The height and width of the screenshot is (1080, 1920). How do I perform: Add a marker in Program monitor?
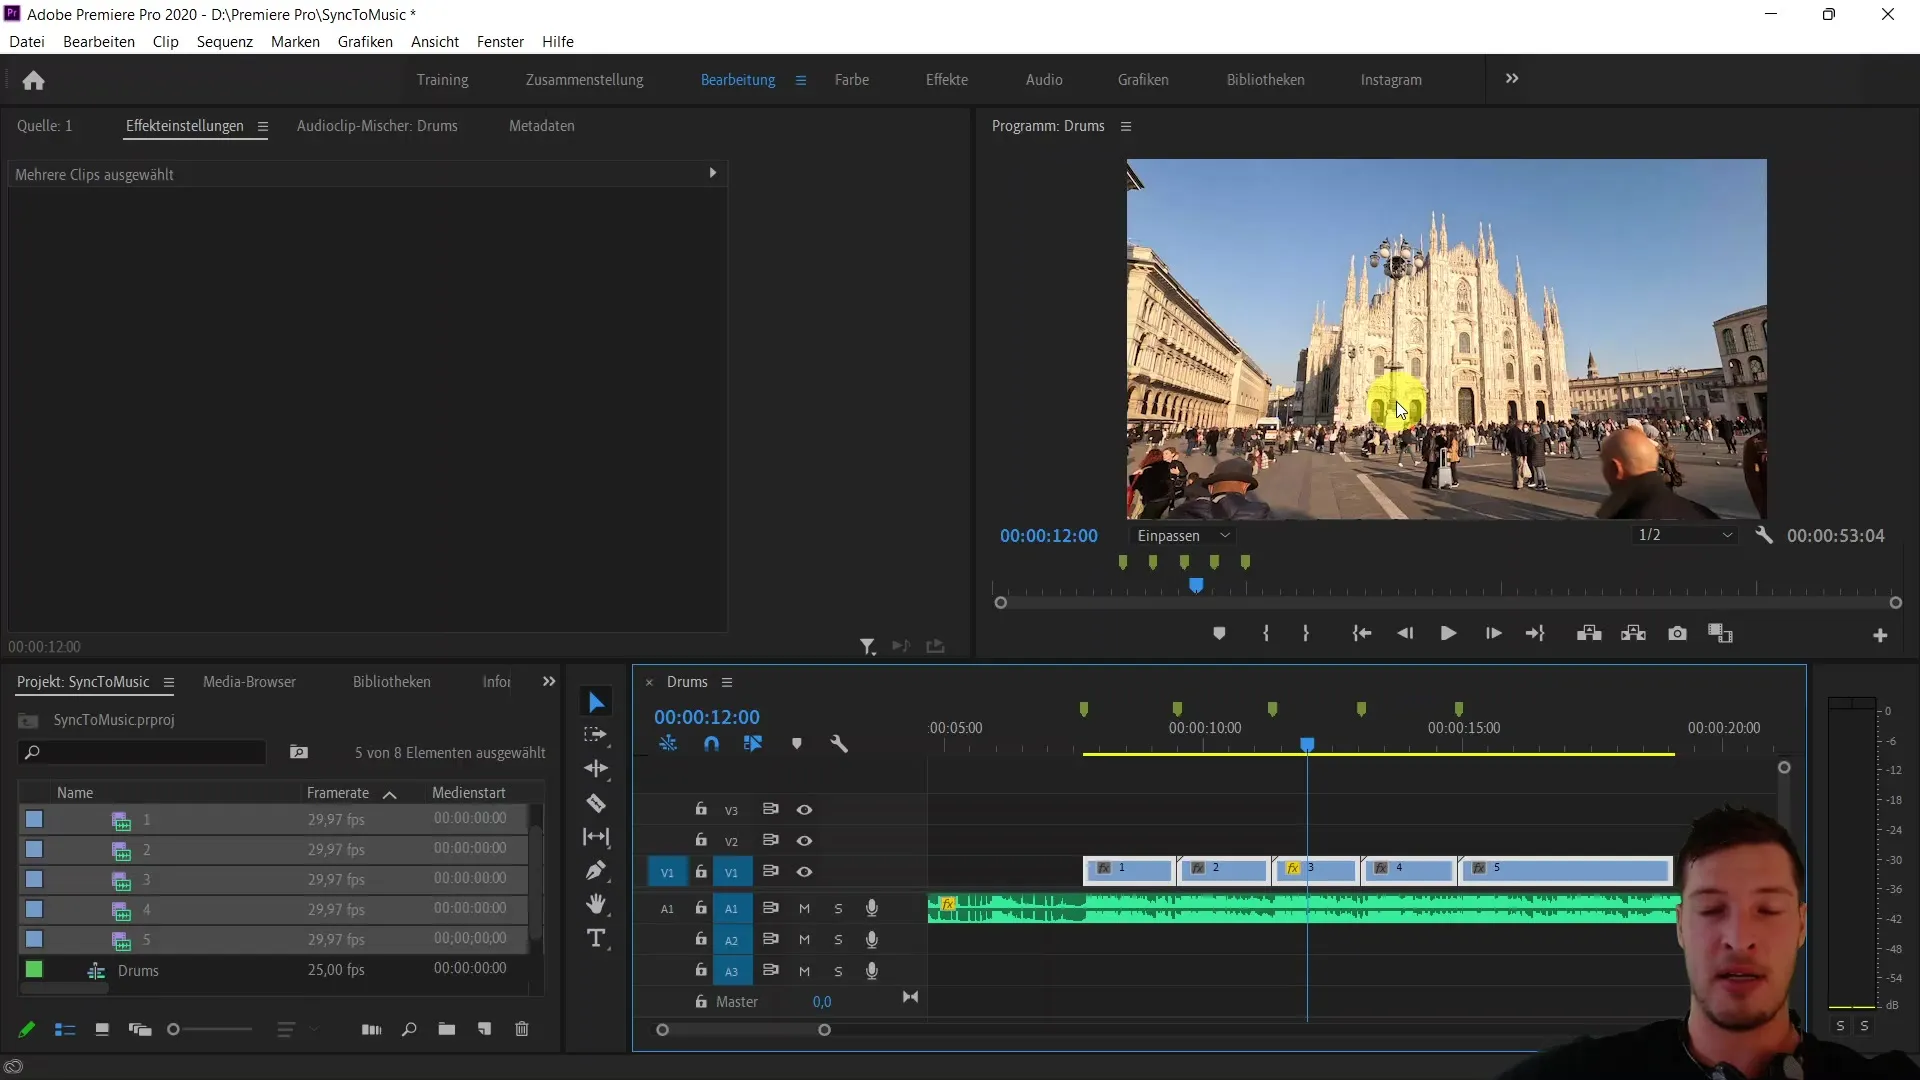coord(1219,634)
